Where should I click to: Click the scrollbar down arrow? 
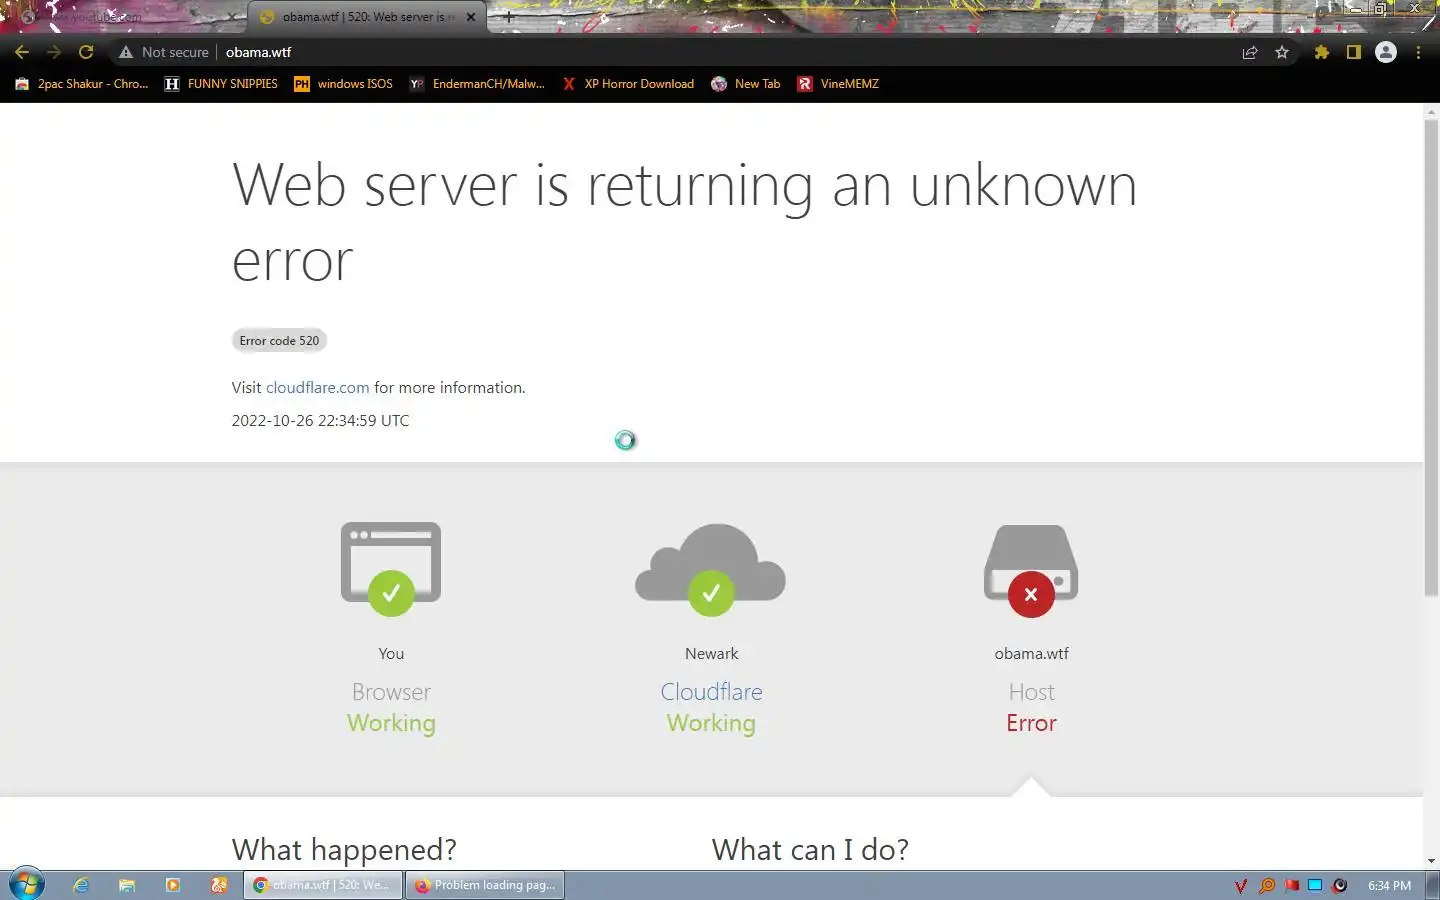(1431, 861)
